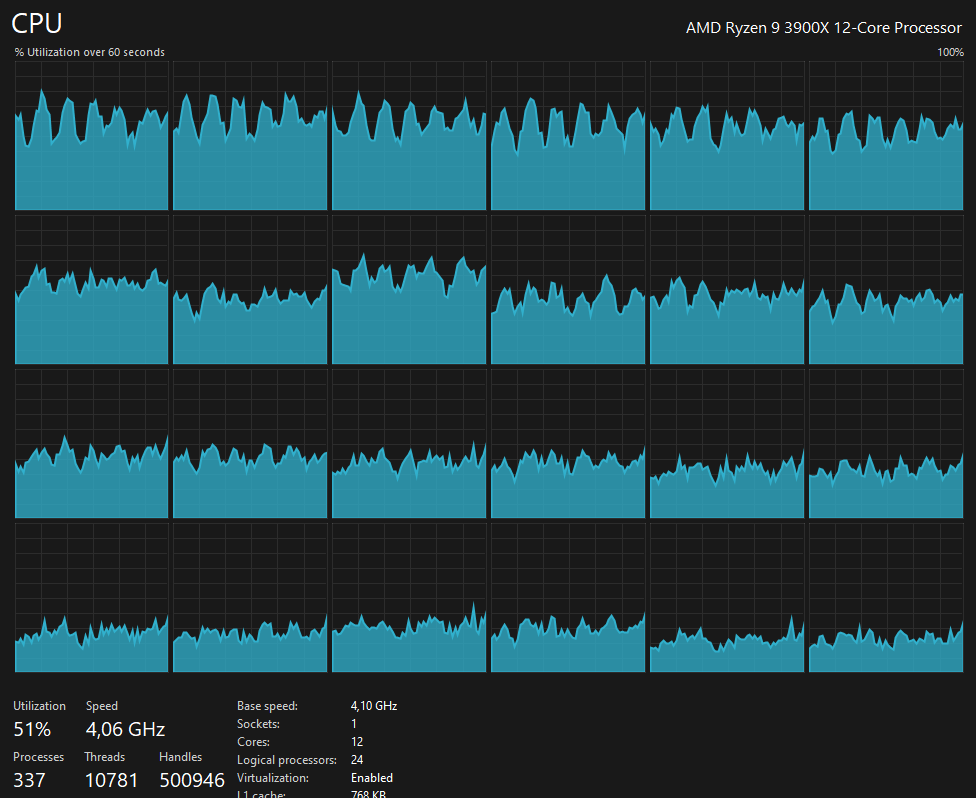
Task: Click the fourth graph in the third row
Action: (x=568, y=444)
